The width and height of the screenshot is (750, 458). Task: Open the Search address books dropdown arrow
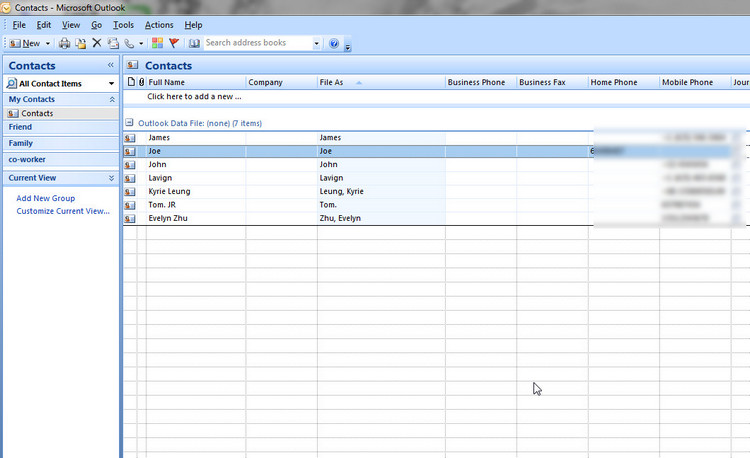[317, 44]
